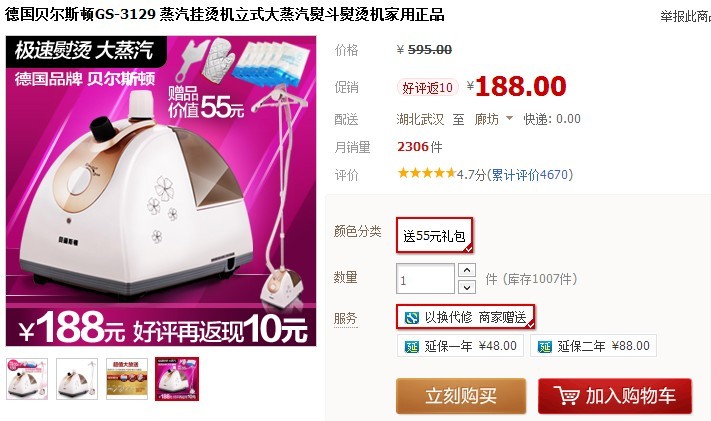Click the 以换代修 service icon
The height and width of the screenshot is (421, 711).
click(411, 317)
